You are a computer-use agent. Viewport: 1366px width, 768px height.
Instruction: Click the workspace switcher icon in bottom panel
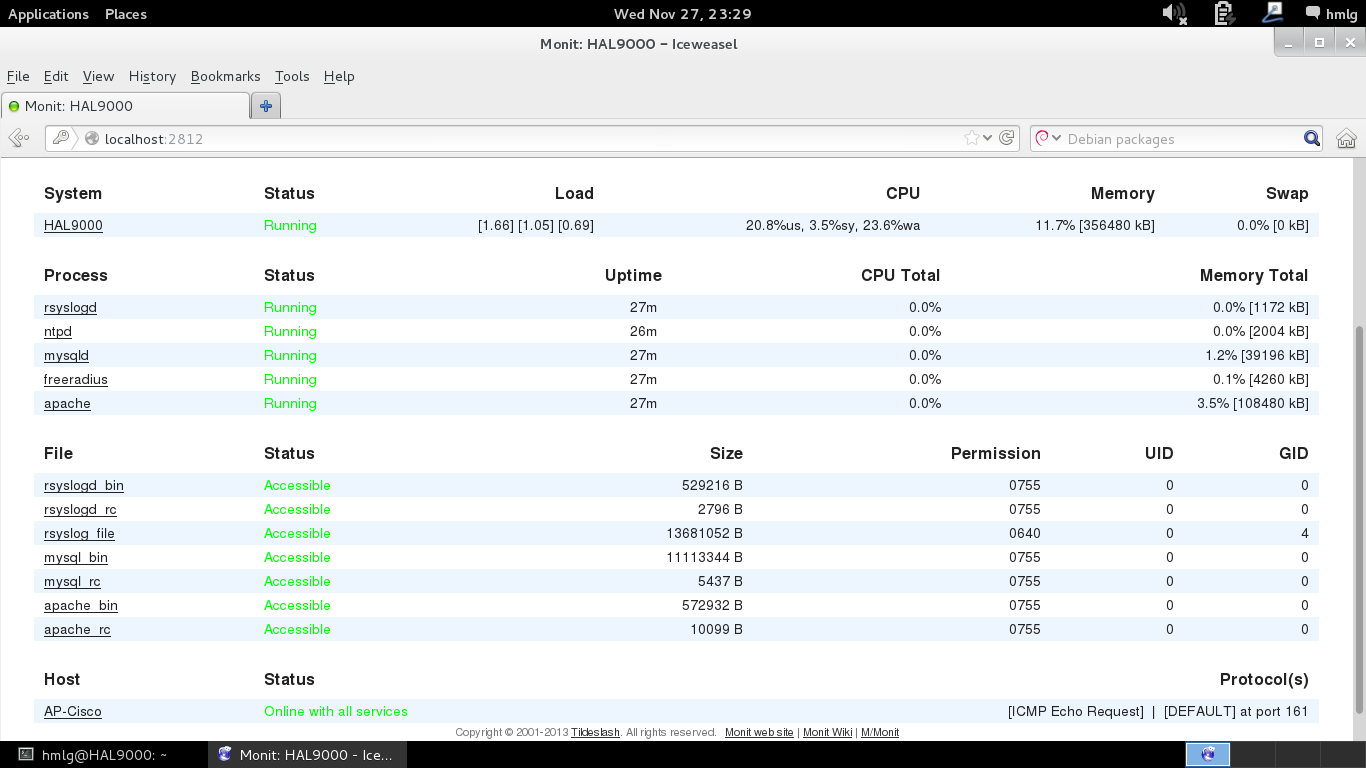point(1208,755)
